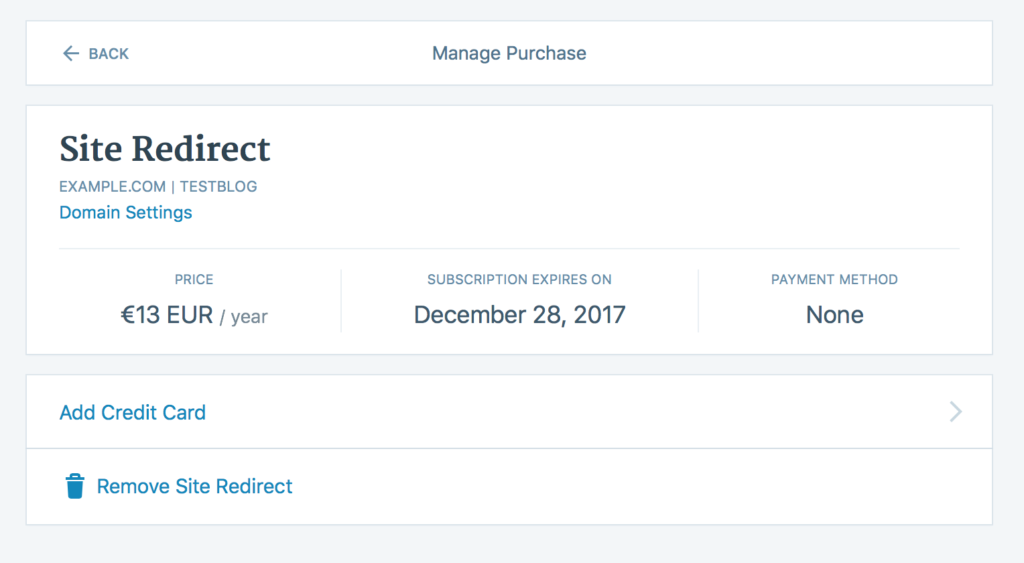
Task: Click the trash can icon
Action: tap(75, 487)
